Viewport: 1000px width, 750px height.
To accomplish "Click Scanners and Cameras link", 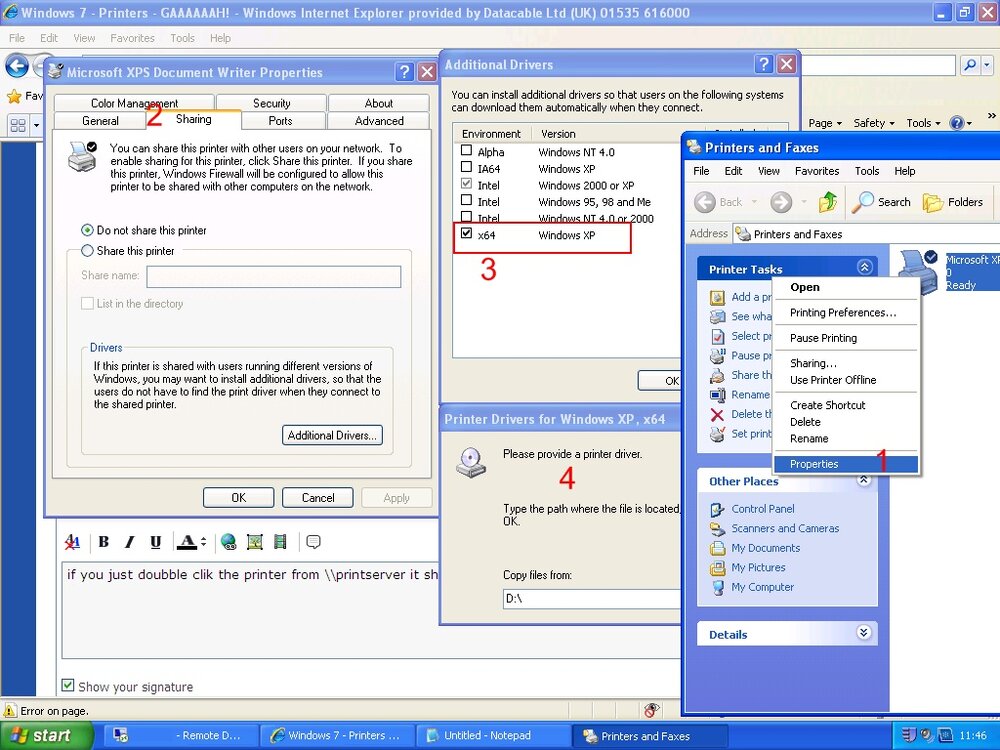I will click(785, 529).
